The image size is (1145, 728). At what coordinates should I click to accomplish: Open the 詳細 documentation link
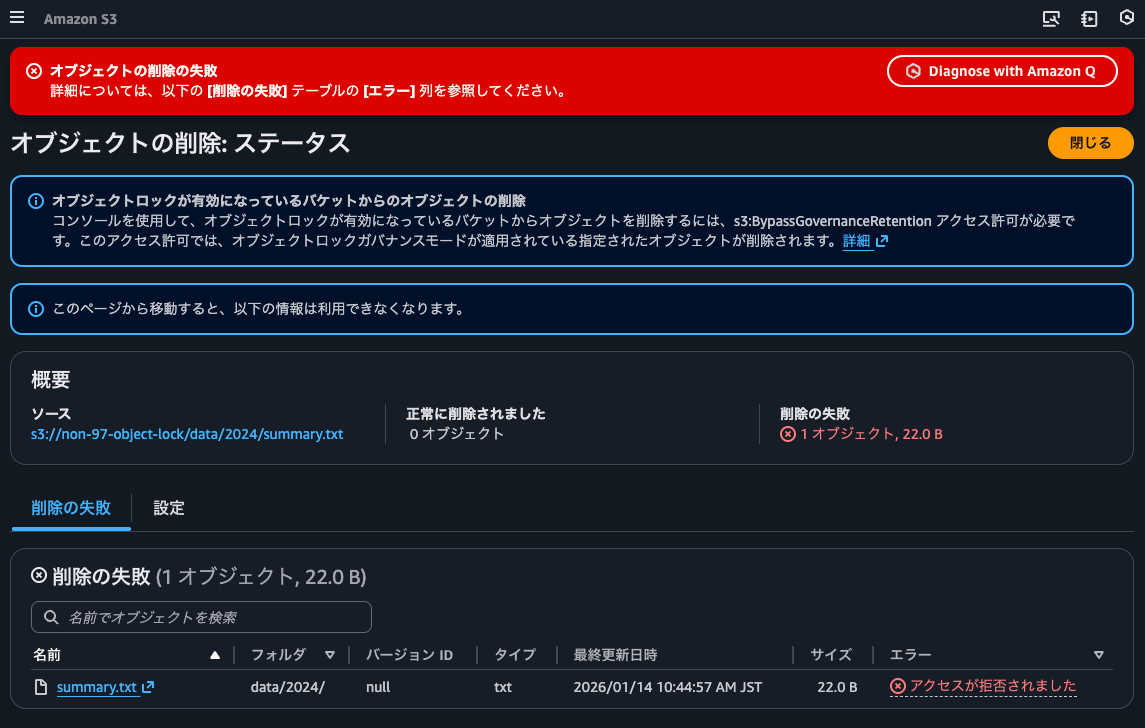pos(859,241)
